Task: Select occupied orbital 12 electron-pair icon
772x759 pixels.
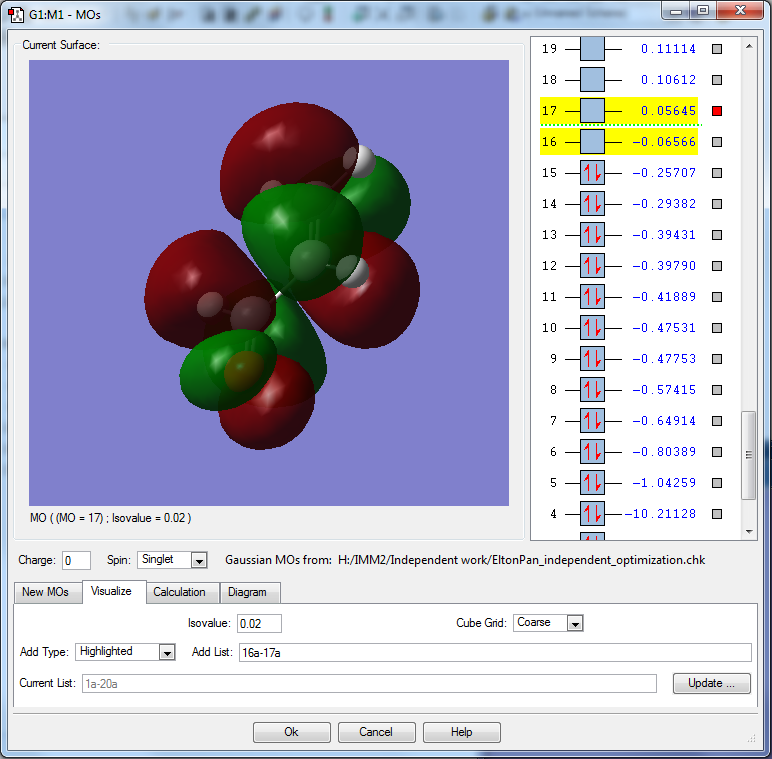Action: pos(592,266)
